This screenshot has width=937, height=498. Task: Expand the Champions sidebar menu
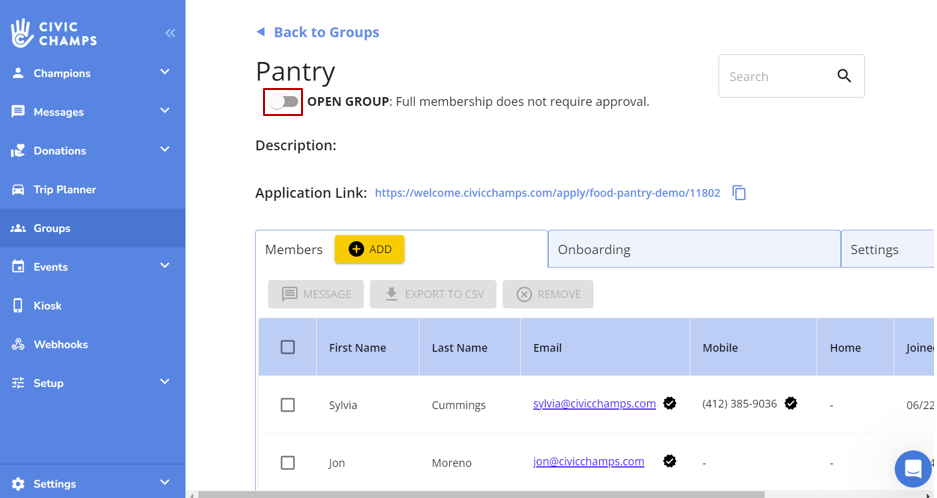coord(165,73)
